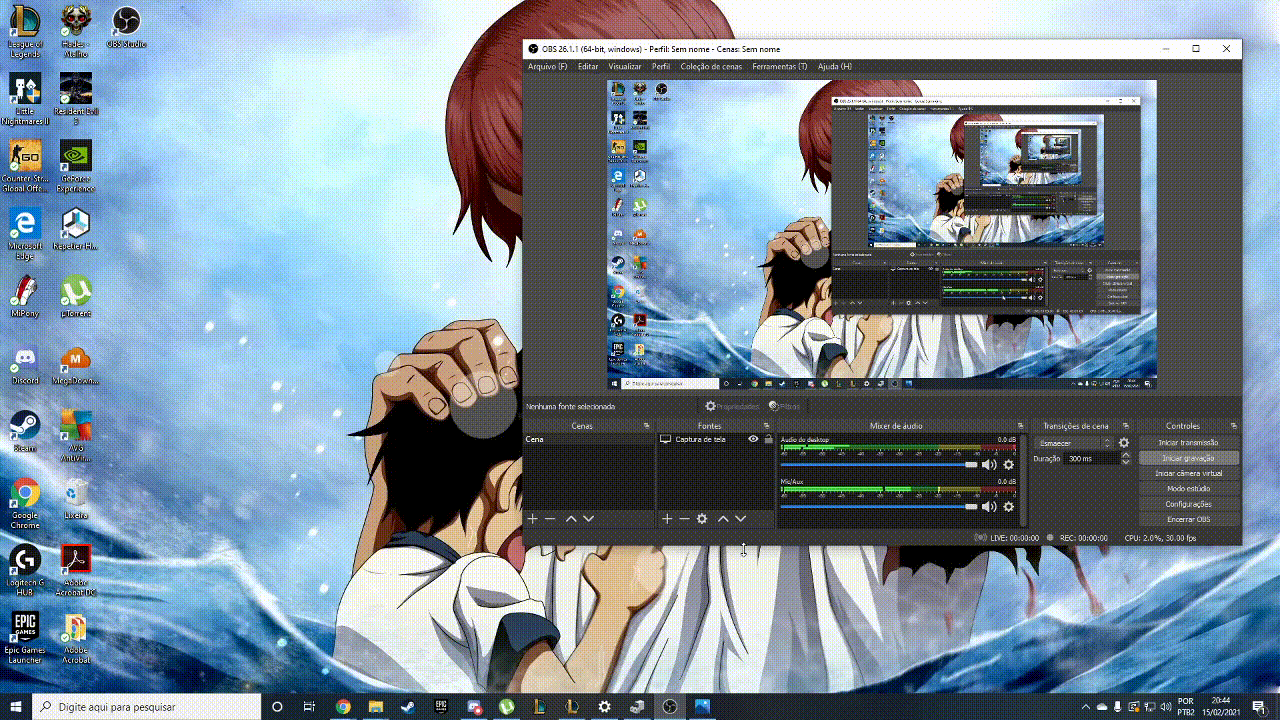Open Mic/Aux settings gear
Viewport: 1280px width, 720px height.
(1009, 507)
